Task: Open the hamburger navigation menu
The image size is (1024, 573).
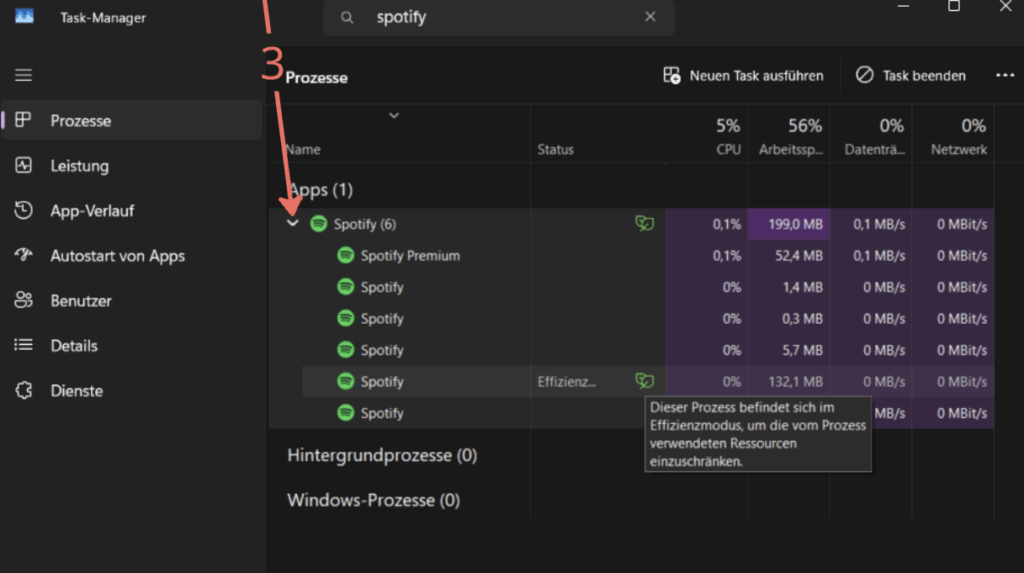Action: point(24,75)
